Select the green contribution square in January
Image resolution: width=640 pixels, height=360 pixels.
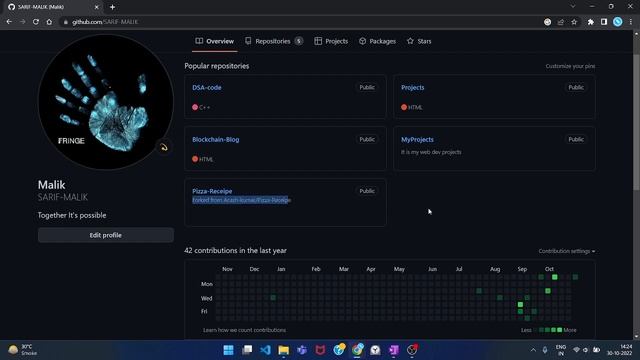tap(273, 298)
